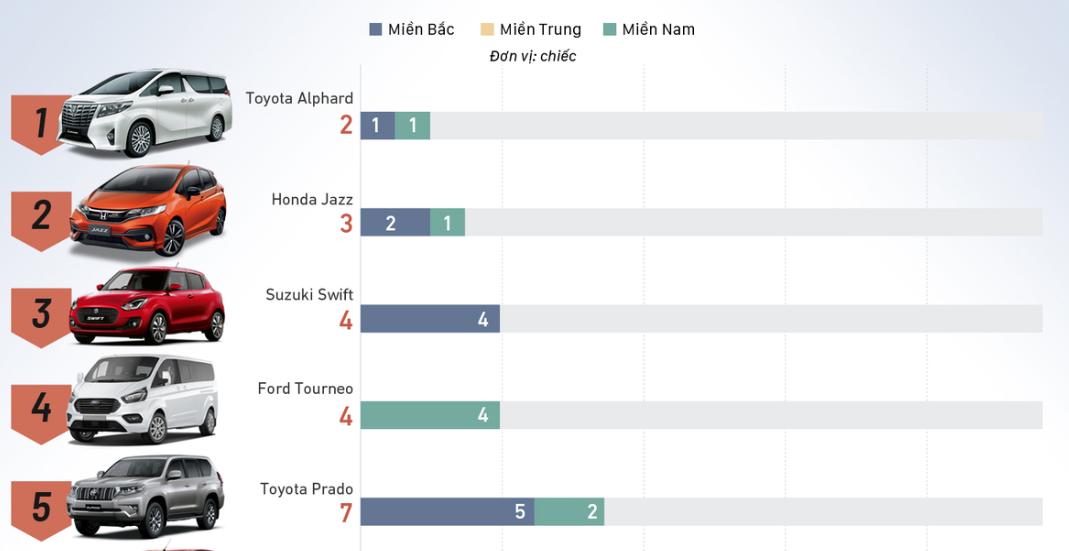The image size is (1069, 551).
Task: Click the rank 5 badge
Action: point(40,508)
